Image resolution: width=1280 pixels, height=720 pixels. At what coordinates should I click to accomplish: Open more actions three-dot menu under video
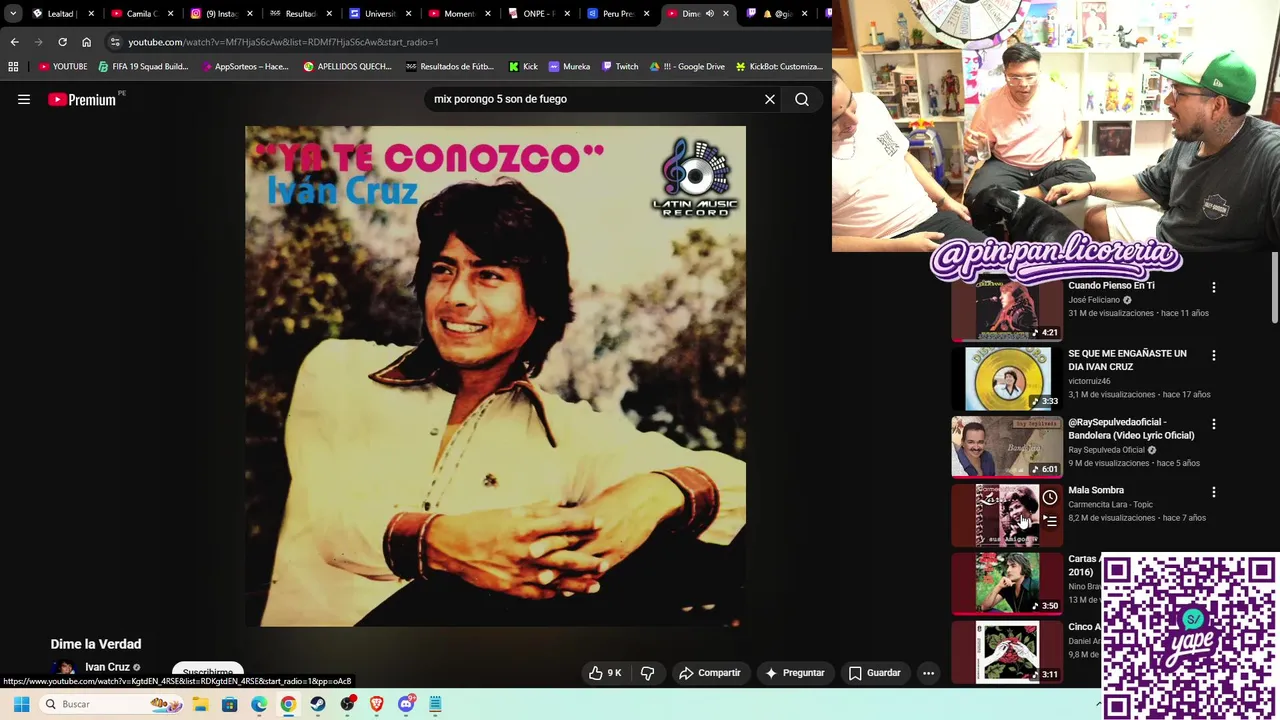[x=928, y=673]
